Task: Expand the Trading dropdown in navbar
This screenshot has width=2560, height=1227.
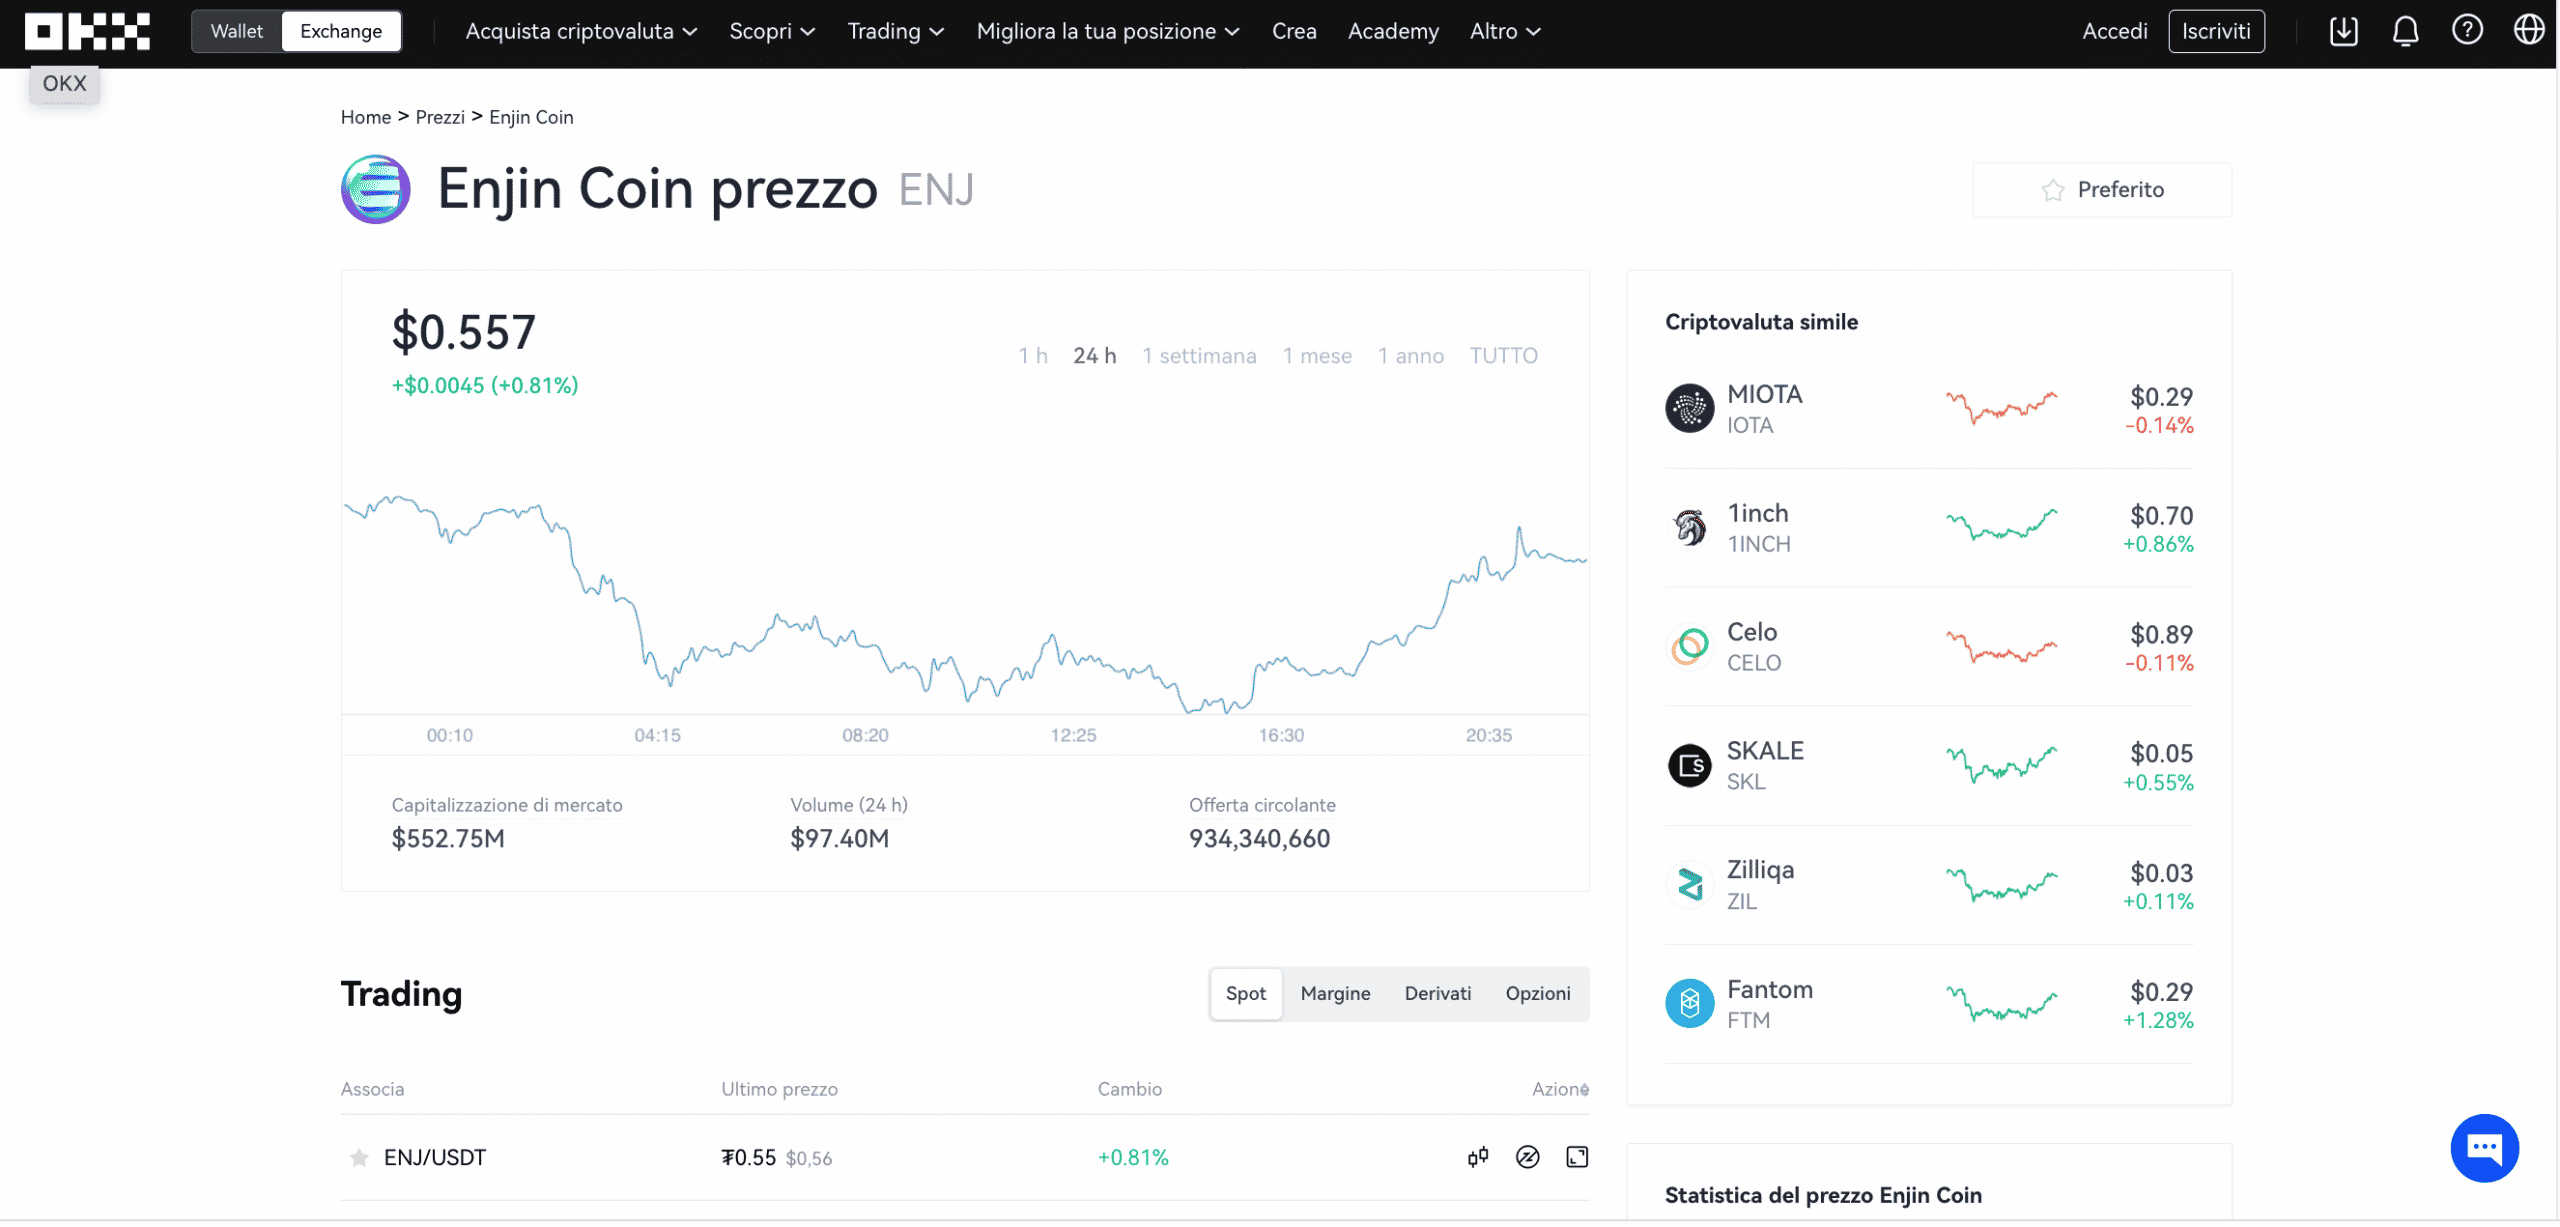Action: click(x=895, y=31)
